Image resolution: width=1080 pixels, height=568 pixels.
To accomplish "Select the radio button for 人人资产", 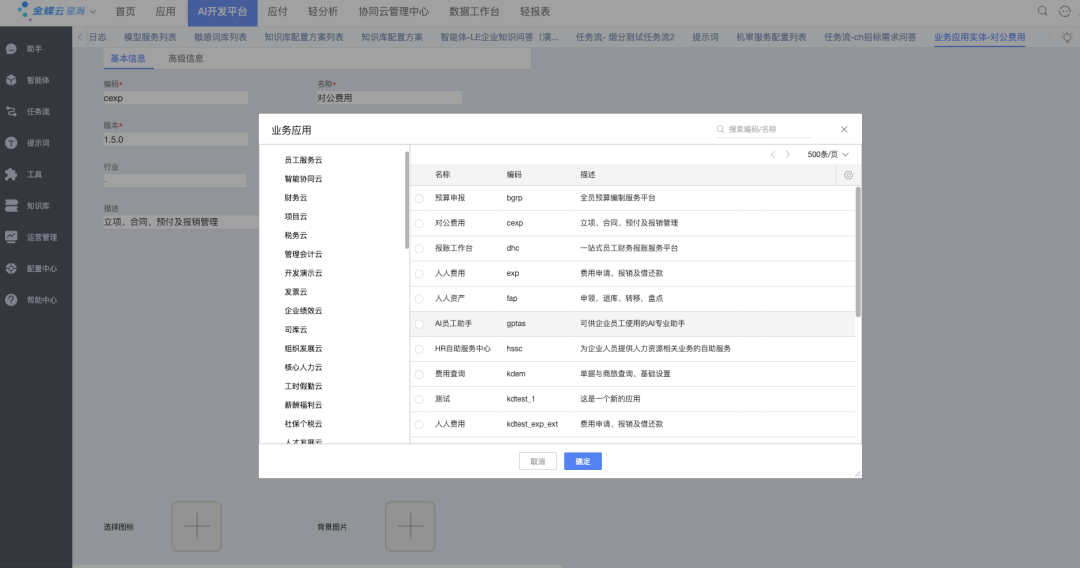I will click(x=419, y=299).
